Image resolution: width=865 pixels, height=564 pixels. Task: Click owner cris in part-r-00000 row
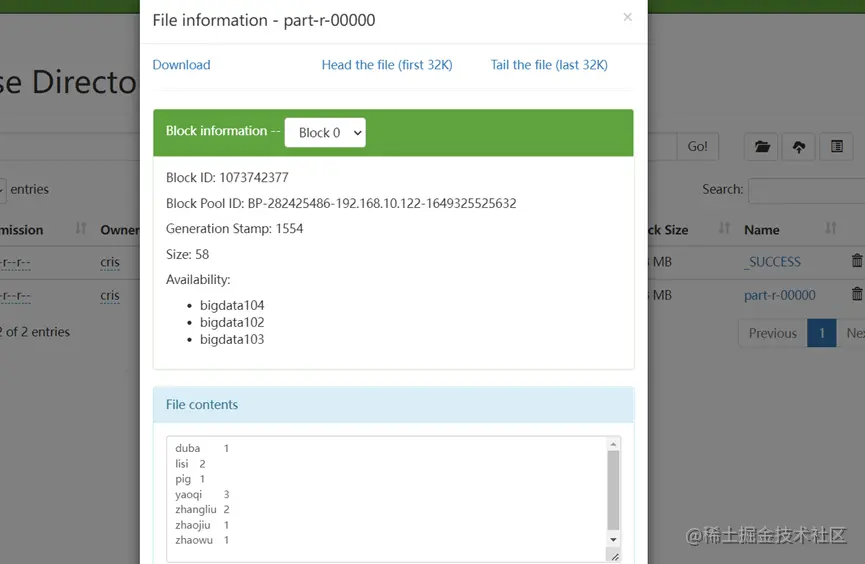110,296
